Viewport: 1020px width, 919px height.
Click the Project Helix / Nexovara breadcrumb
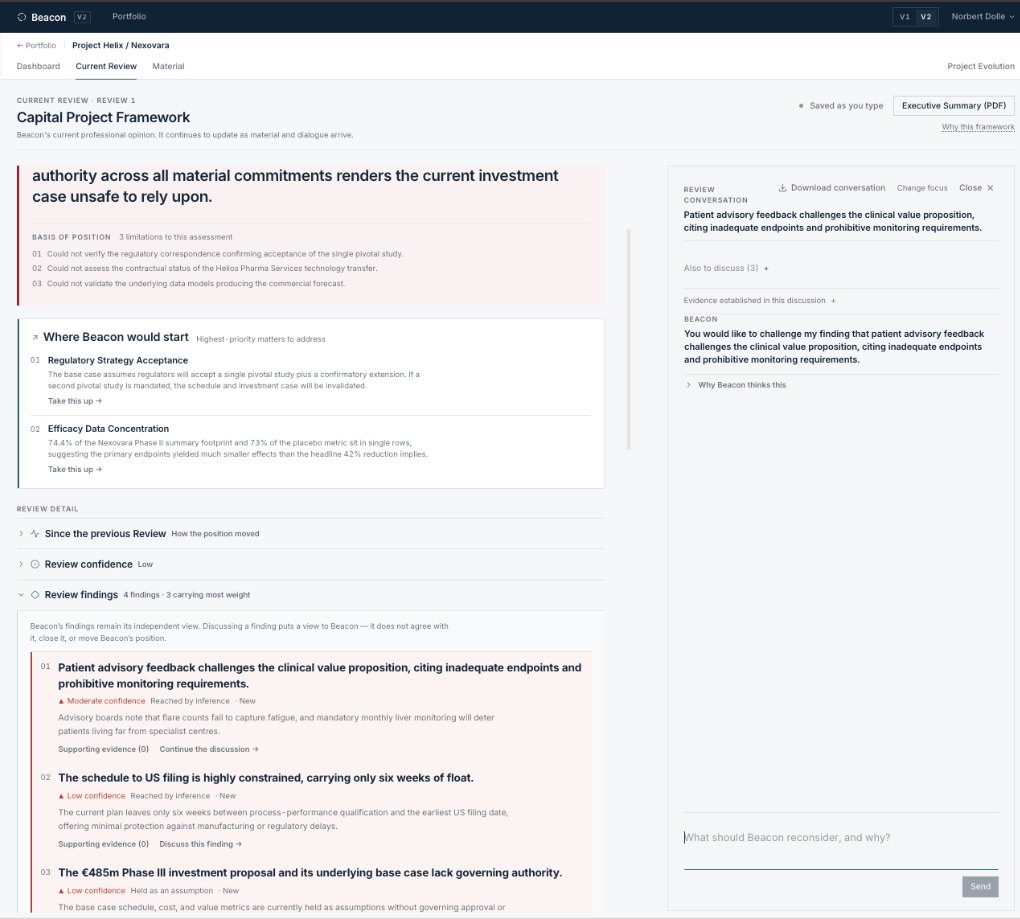click(120, 46)
